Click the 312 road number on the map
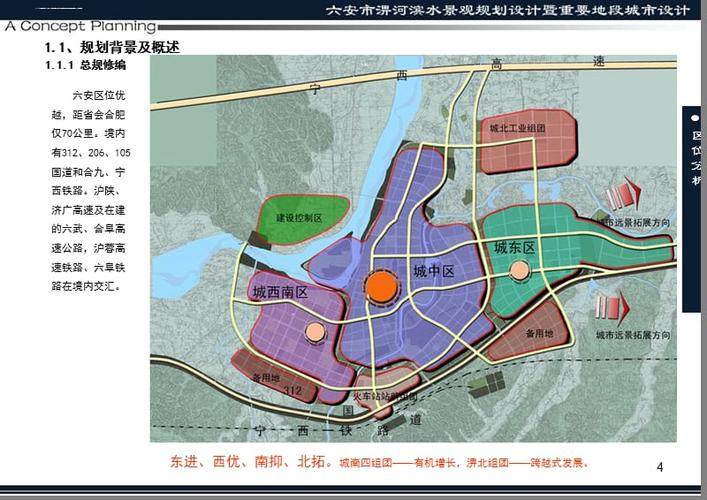The height and width of the screenshot is (500, 707). pos(293,390)
